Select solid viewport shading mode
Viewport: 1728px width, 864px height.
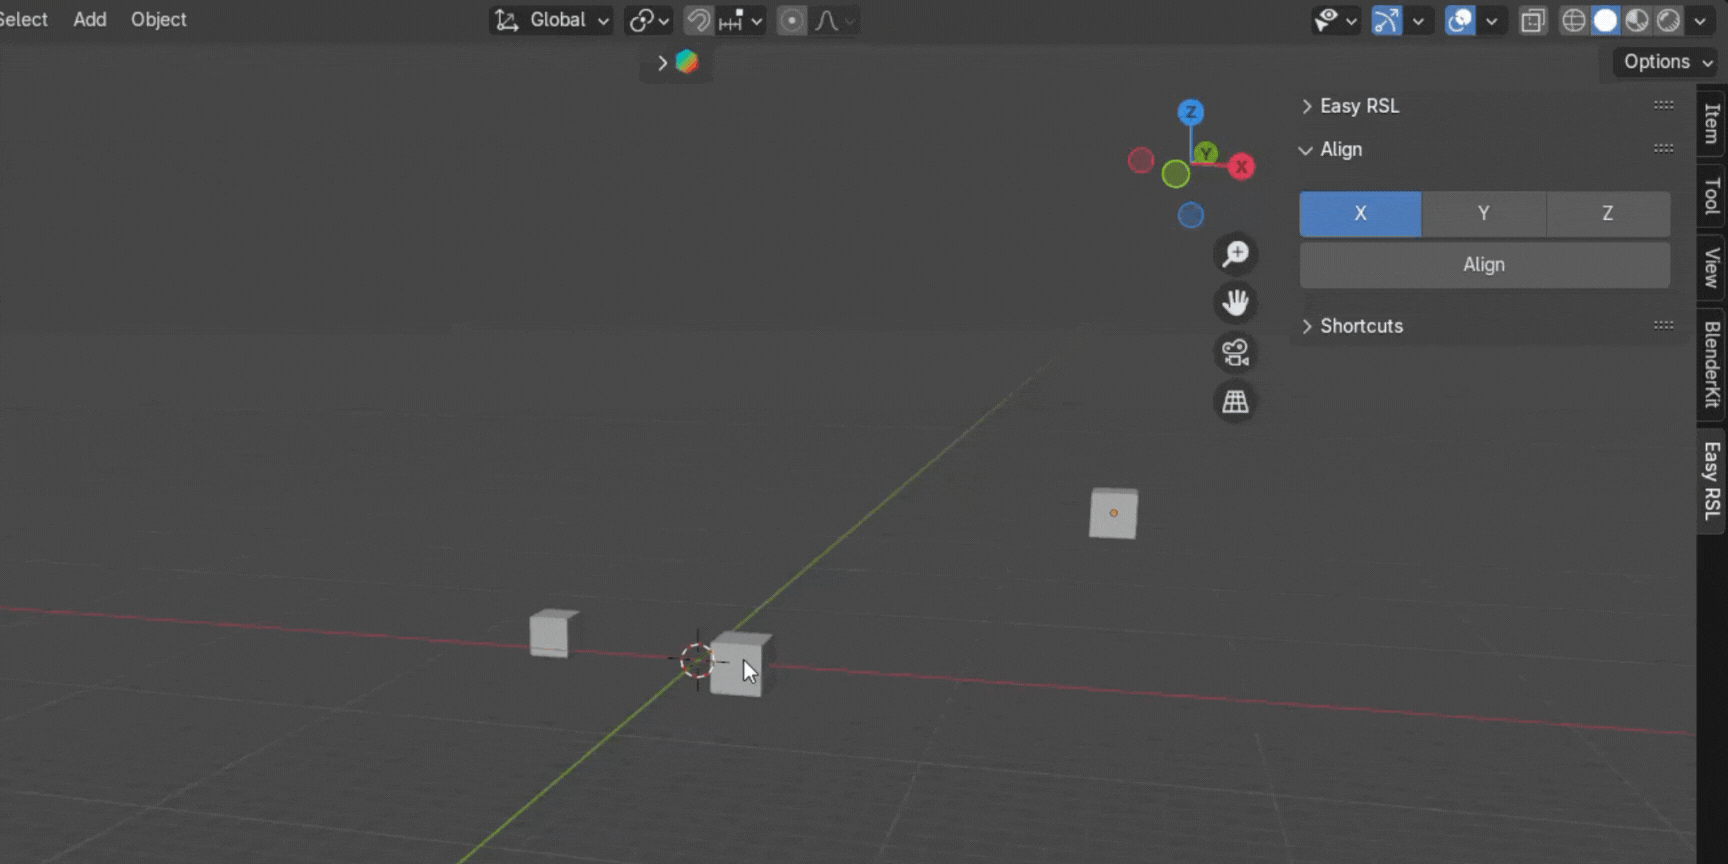pos(1605,20)
